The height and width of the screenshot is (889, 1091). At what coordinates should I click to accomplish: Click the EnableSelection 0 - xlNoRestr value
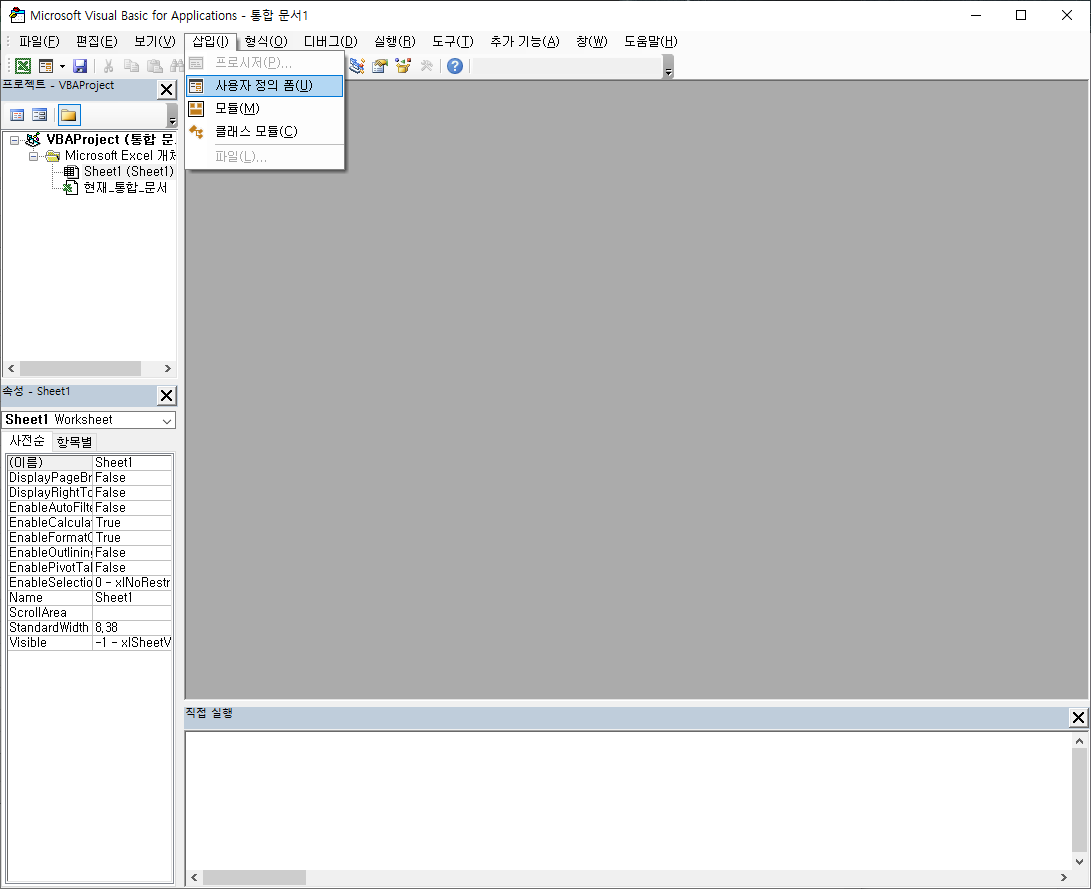pos(132,583)
